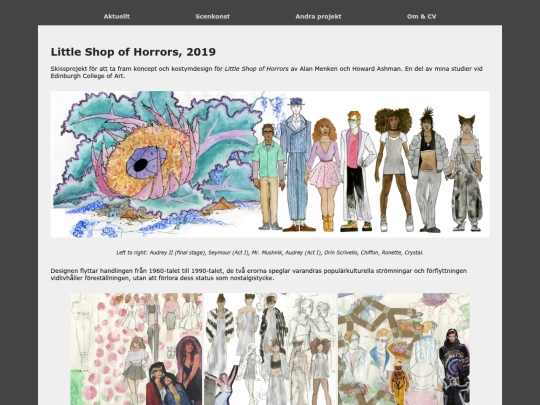Go to Andra projekt page

click(318, 17)
